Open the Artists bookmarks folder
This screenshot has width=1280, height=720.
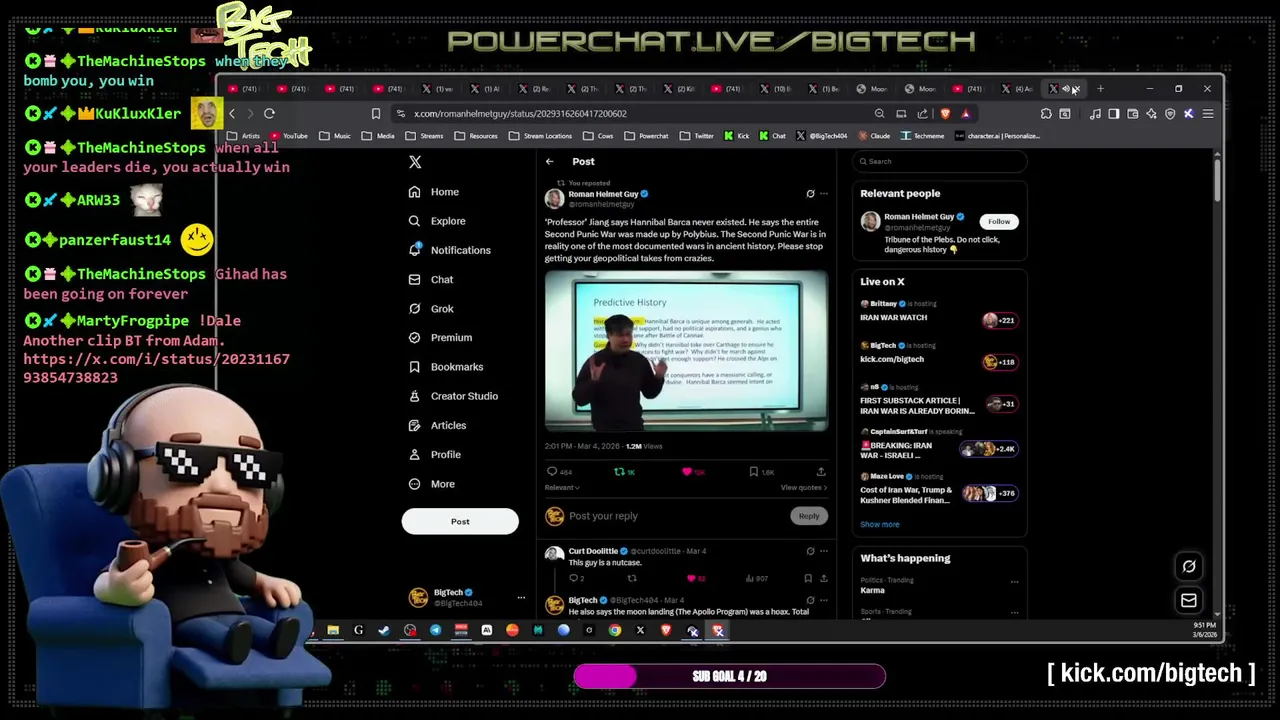click(244, 136)
